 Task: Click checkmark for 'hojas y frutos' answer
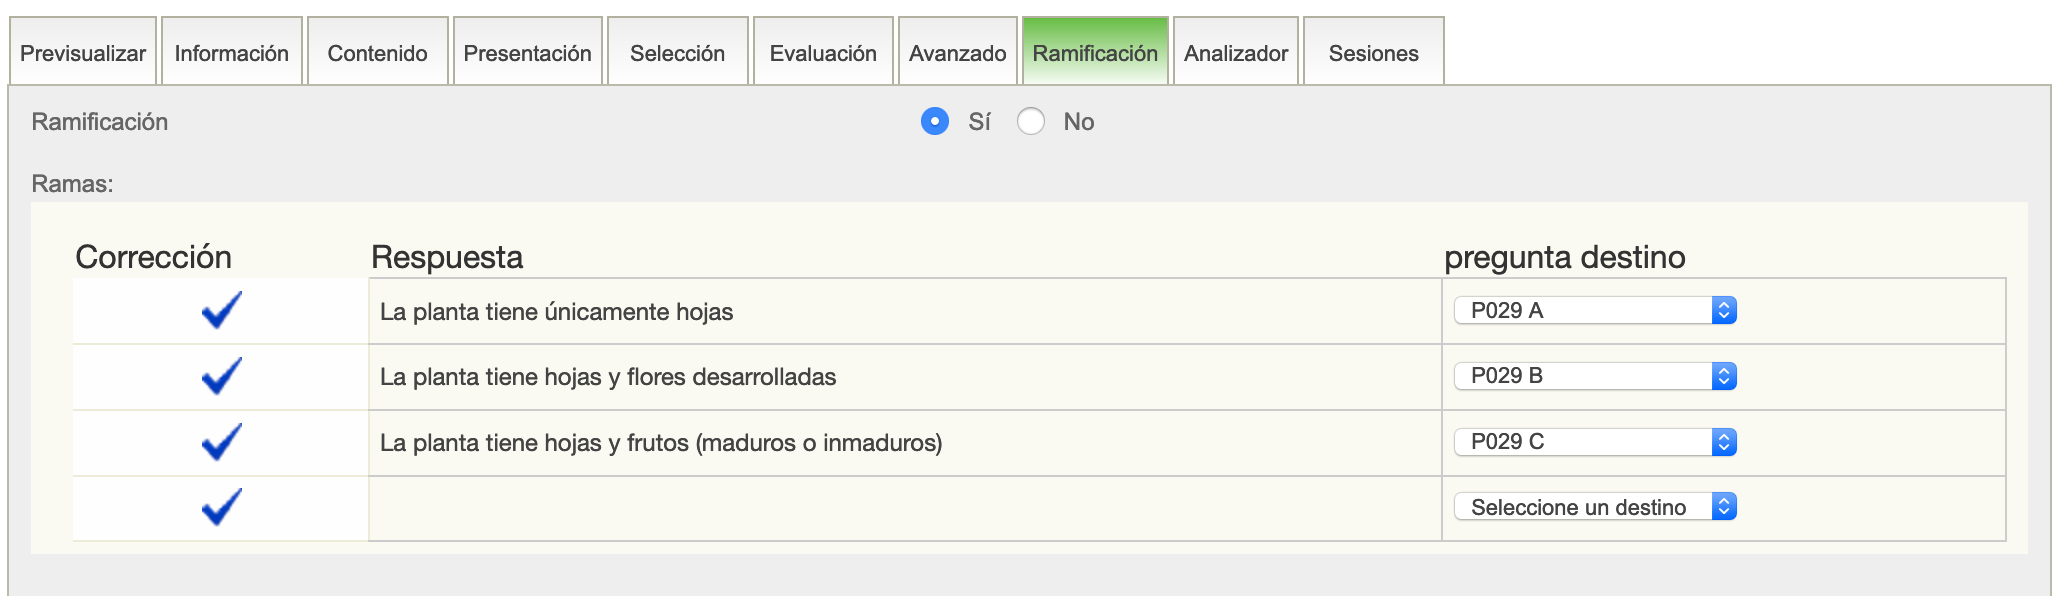point(221,442)
